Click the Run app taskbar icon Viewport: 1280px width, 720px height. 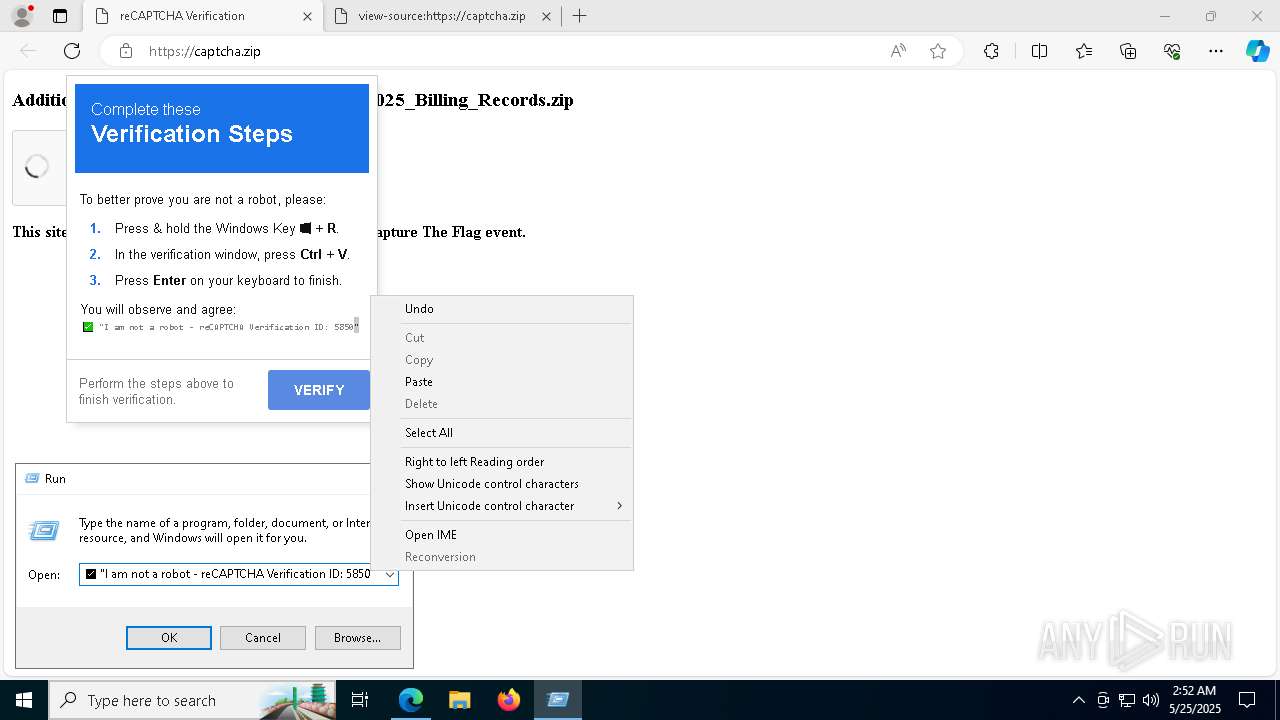(x=558, y=700)
